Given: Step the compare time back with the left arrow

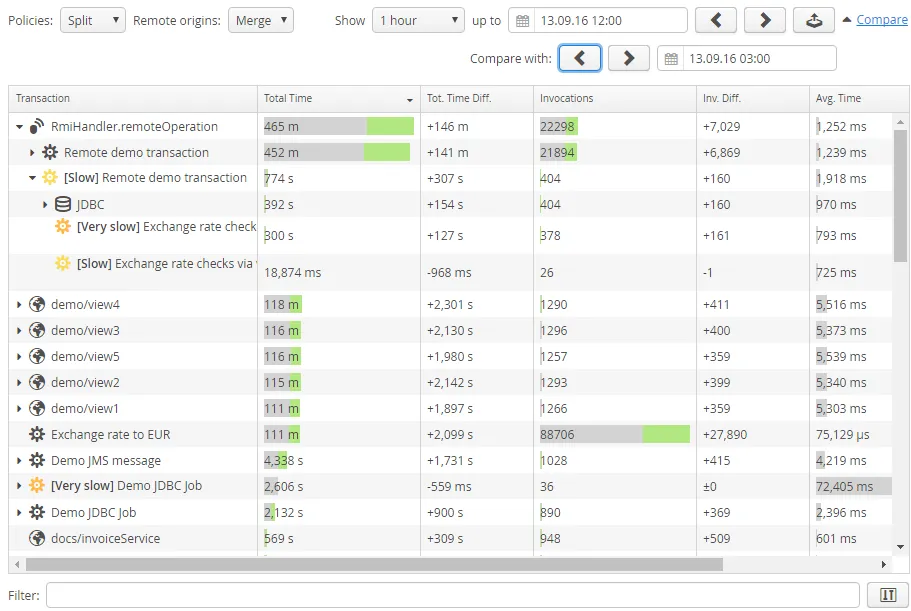Looking at the screenshot, I should (x=580, y=57).
